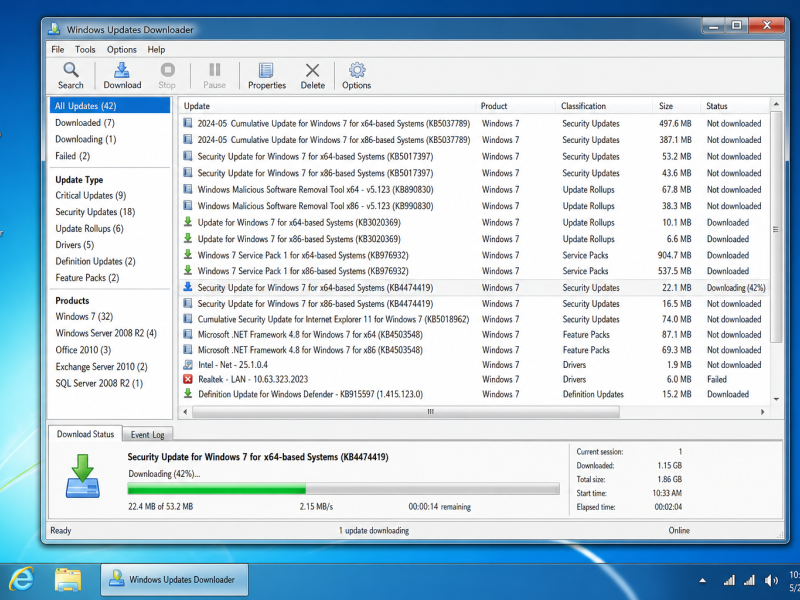Screen dimensions: 800x600
Task: Open the File menu
Action: tap(58, 49)
